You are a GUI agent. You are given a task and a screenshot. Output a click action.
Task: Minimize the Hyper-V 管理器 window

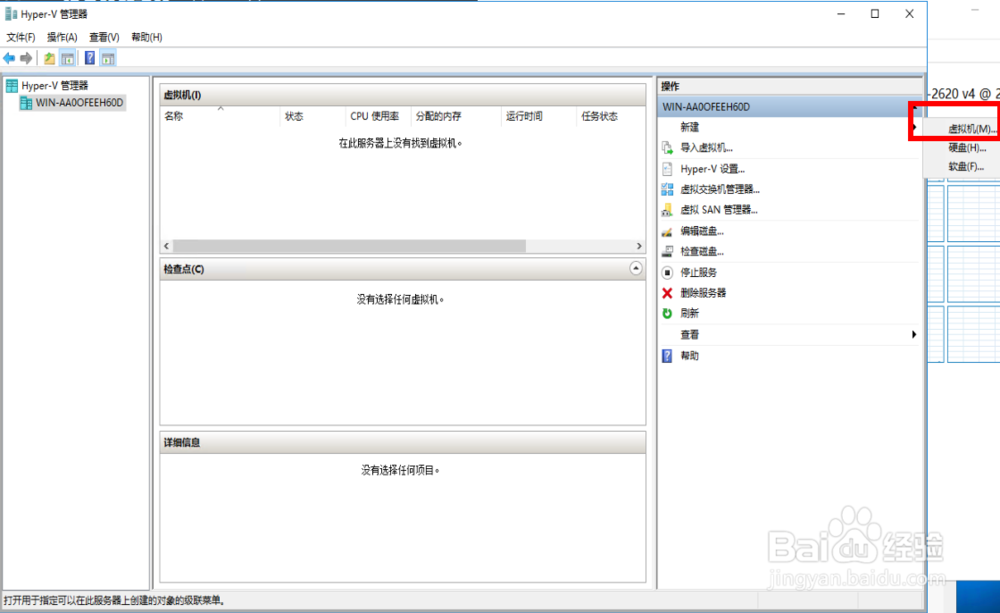coord(841,14)
